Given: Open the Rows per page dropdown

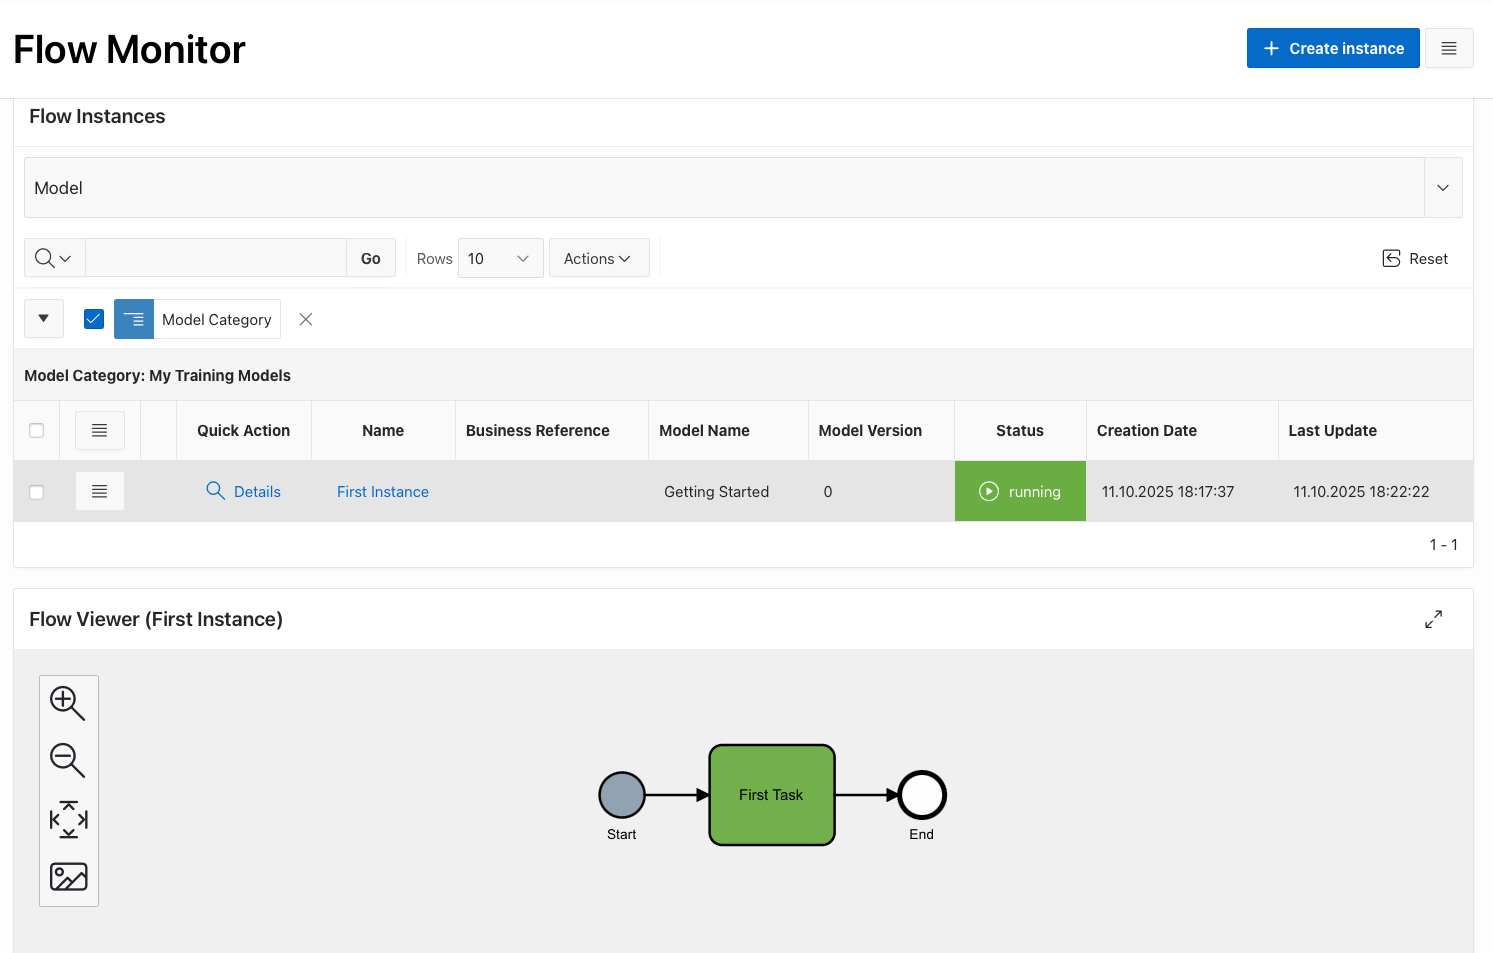Looking at the screenshot, I should (500, 258).
